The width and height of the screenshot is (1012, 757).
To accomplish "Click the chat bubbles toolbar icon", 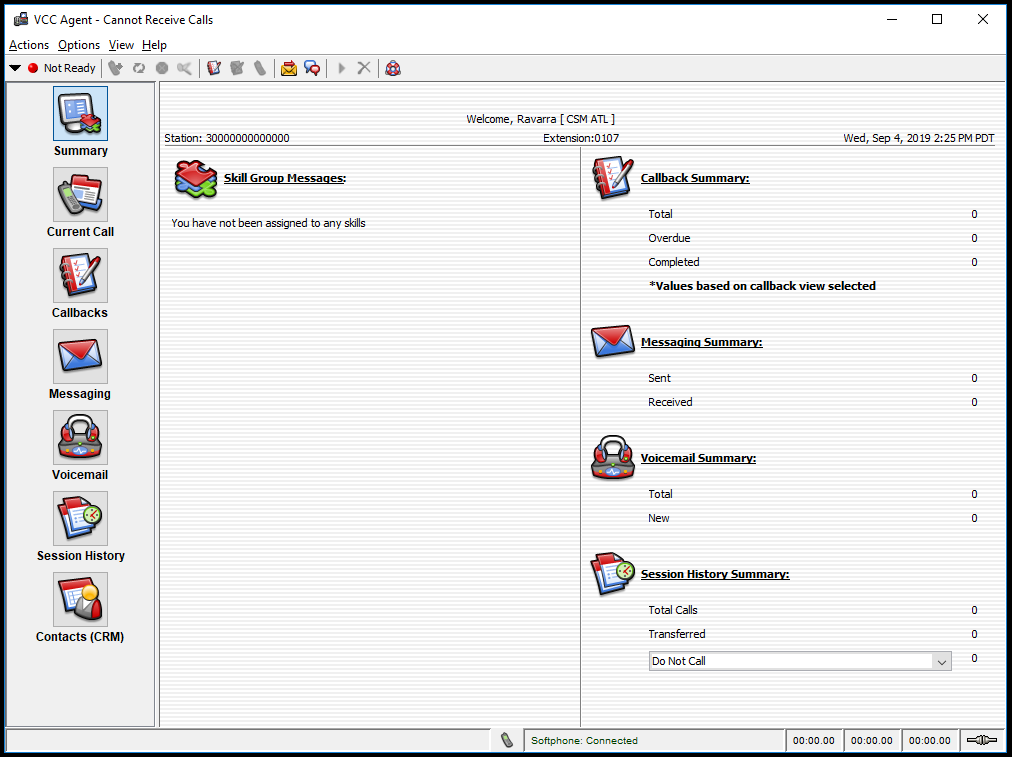I will pos(312,68).
